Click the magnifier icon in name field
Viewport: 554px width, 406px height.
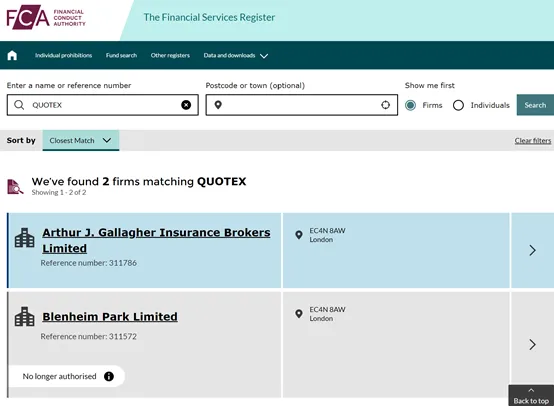pos(19,105)
